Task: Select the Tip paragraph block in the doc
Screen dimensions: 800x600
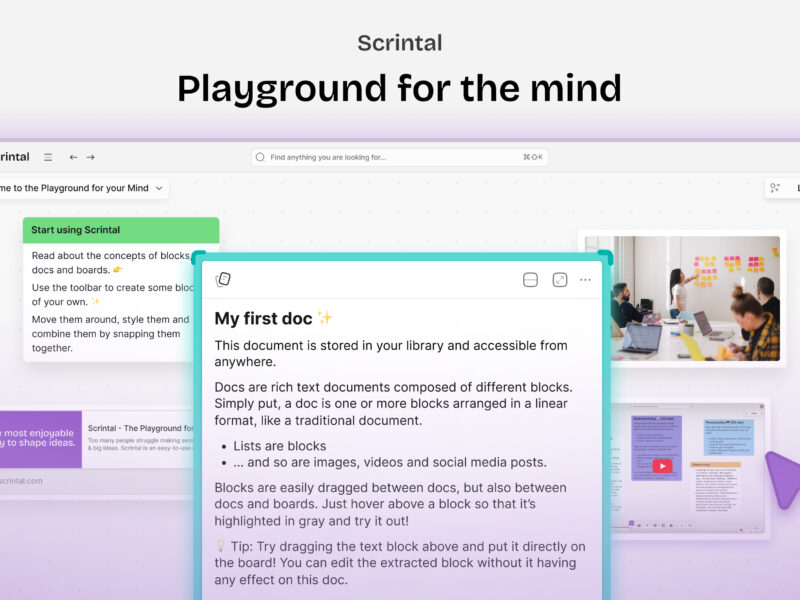Action: (x=400, y=564)
